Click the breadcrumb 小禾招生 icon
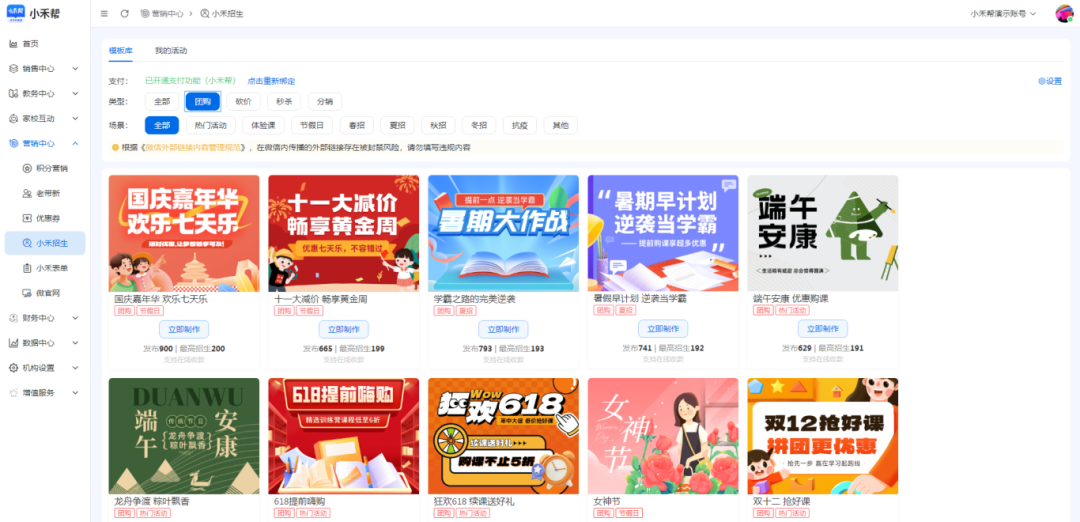 tap(205, 14)
